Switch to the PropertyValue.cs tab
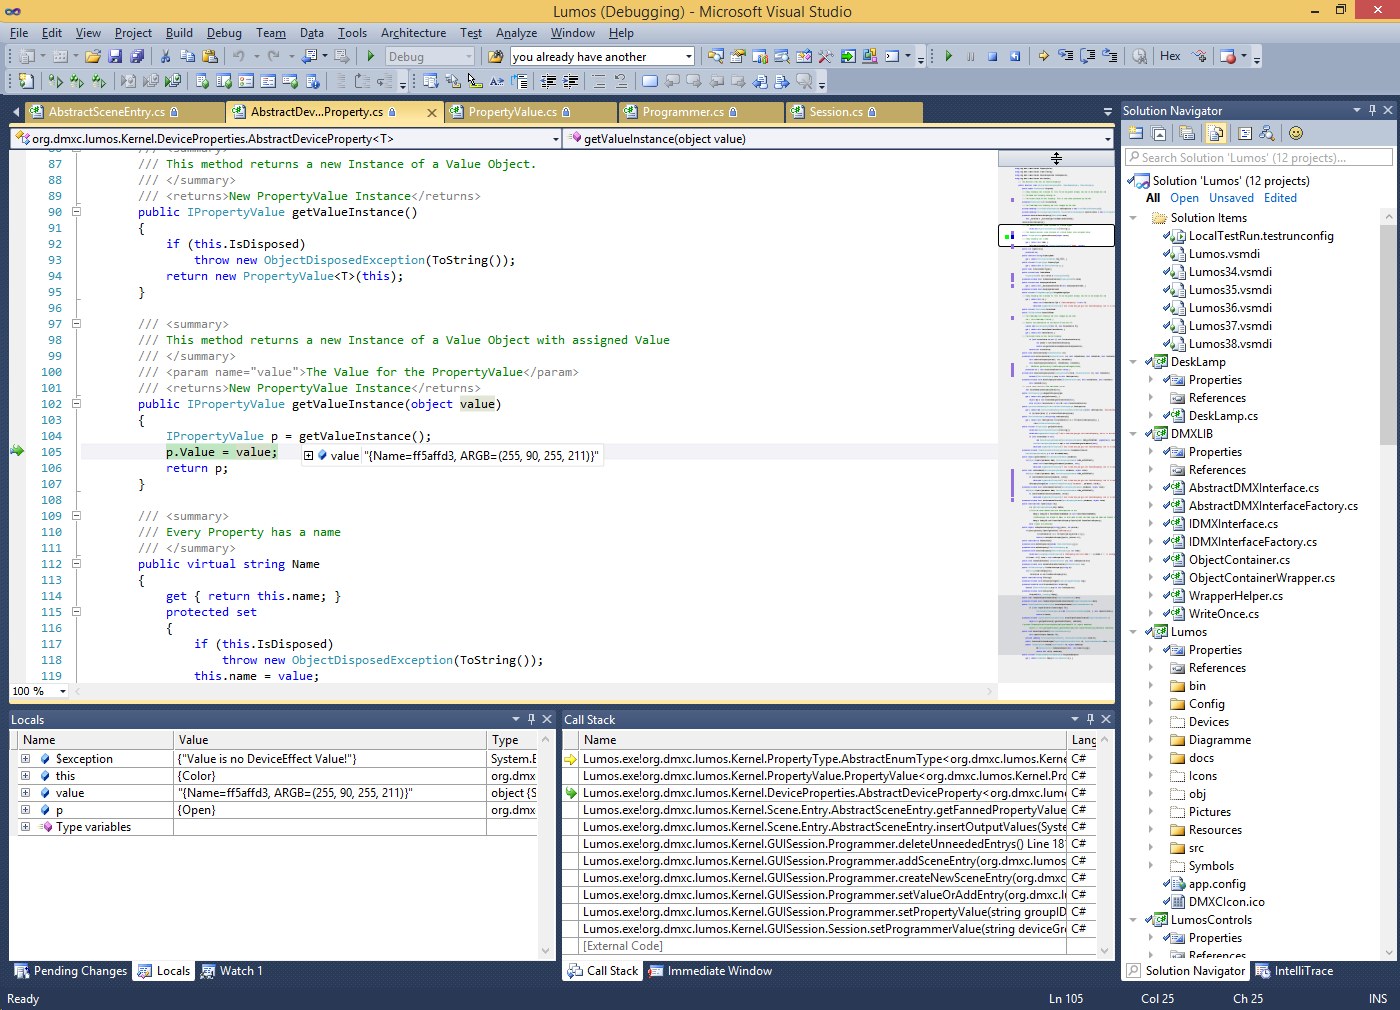This screenshot has width=1400, height=1010. pyautogui.click(x=512, y=112)
